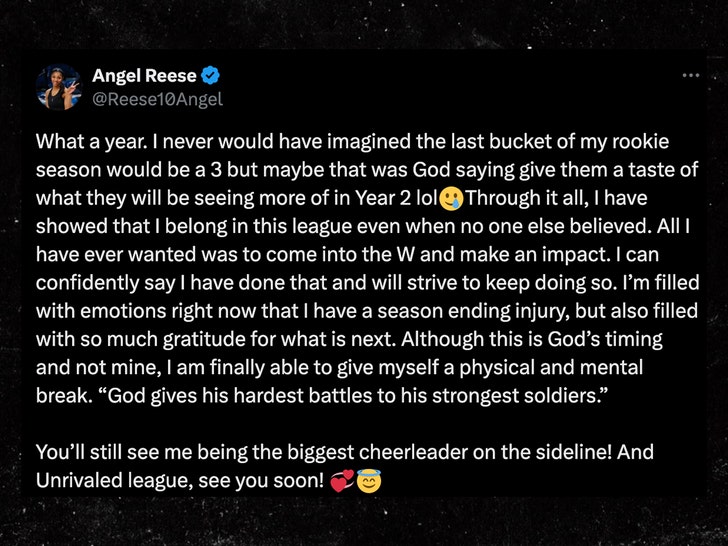Open the tweet's three-dot more options menu

click(689, 76)
